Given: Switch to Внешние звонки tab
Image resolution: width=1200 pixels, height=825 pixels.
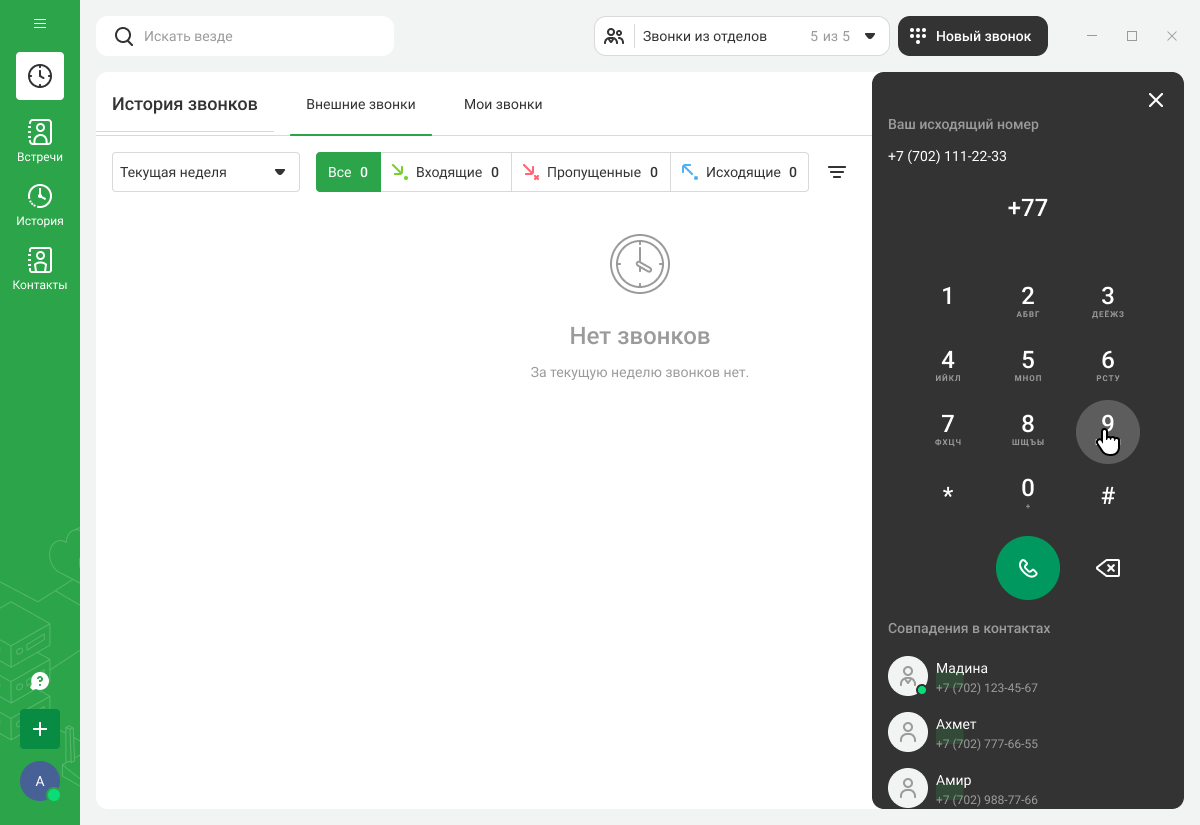Looking at the screenshot, I should (x=361, y=104).
